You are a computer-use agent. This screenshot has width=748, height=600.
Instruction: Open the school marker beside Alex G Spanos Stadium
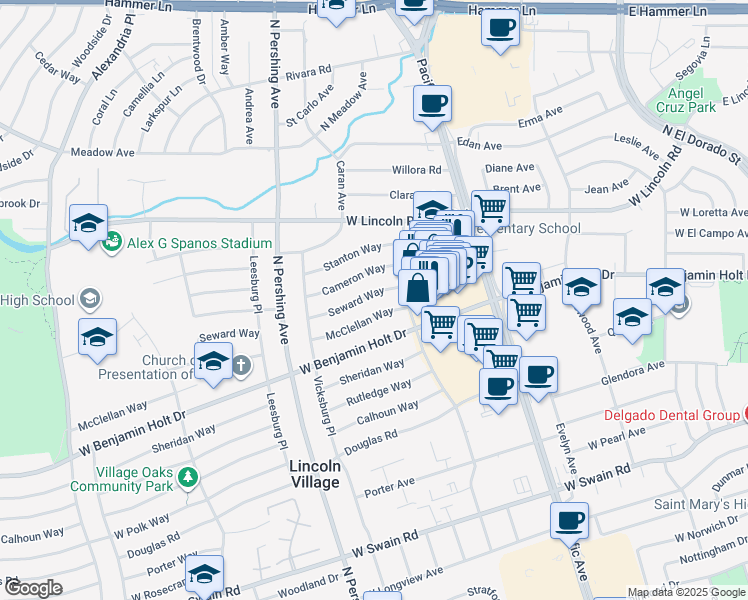pos(88,223)
